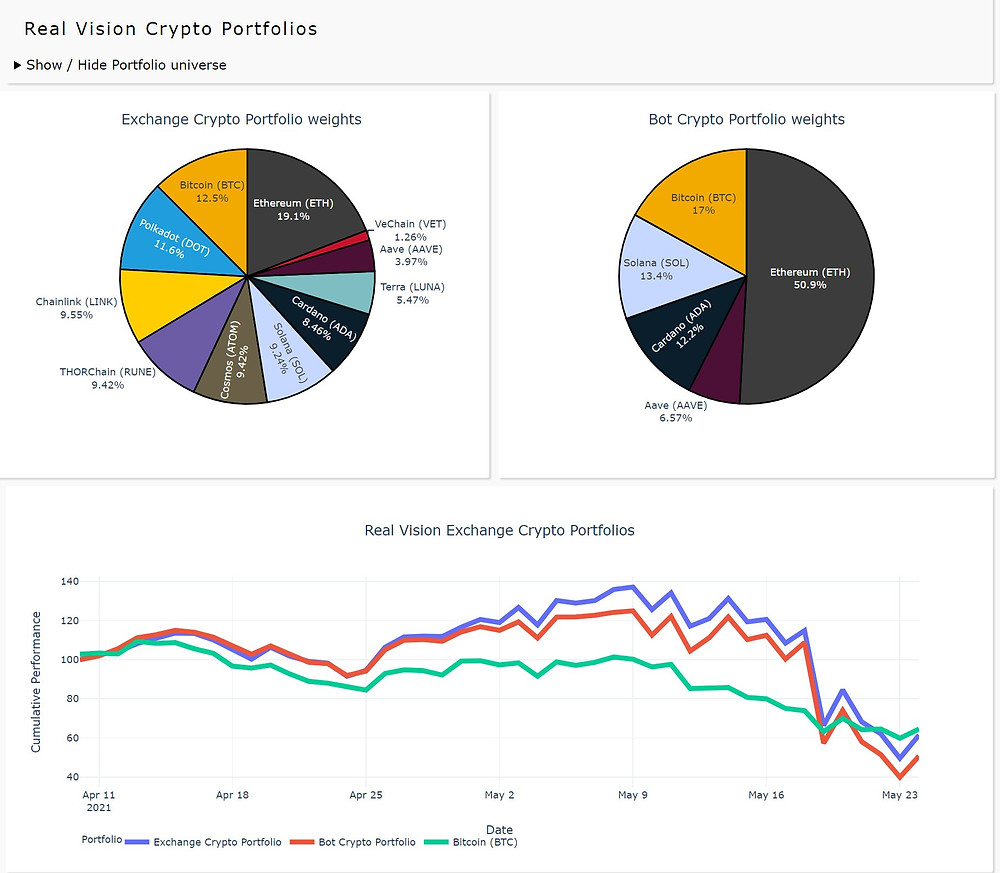1000x873 pixels.
Task: Click the 60 y-axis tick label
Action: [73, 738]
